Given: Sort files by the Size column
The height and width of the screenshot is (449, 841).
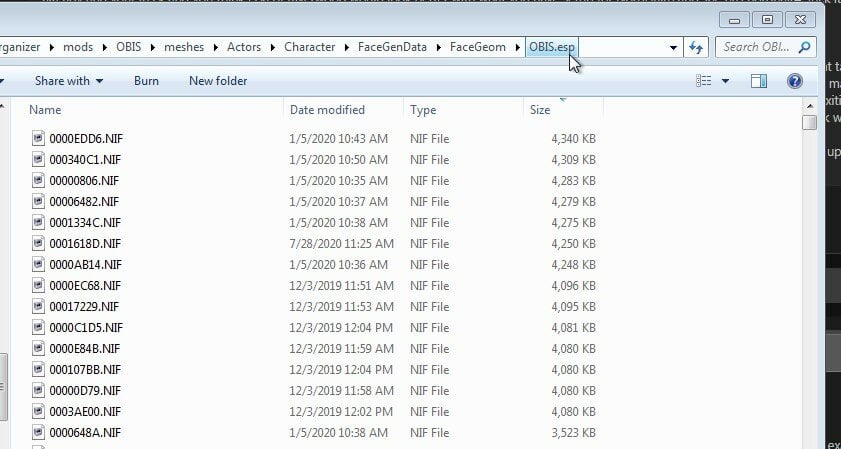Looking at the screenshot, I should tap(540, 110).
